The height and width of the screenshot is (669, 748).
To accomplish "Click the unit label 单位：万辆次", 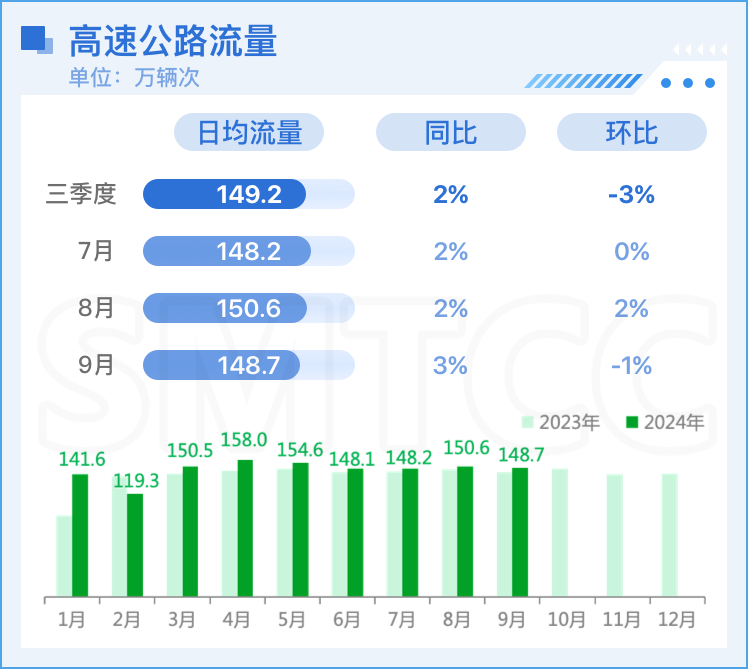I will (x=134, y=77).
